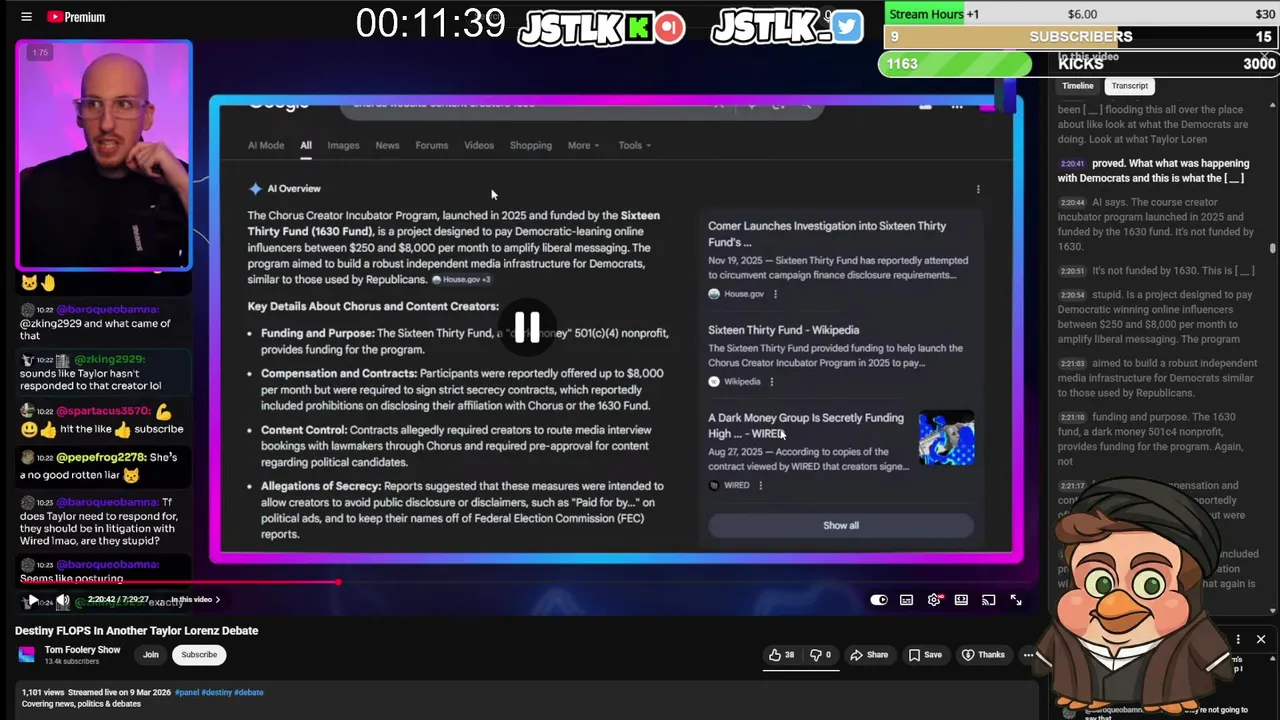Open the More dropdown in search tabs
1280x720 pixels.
584,145
